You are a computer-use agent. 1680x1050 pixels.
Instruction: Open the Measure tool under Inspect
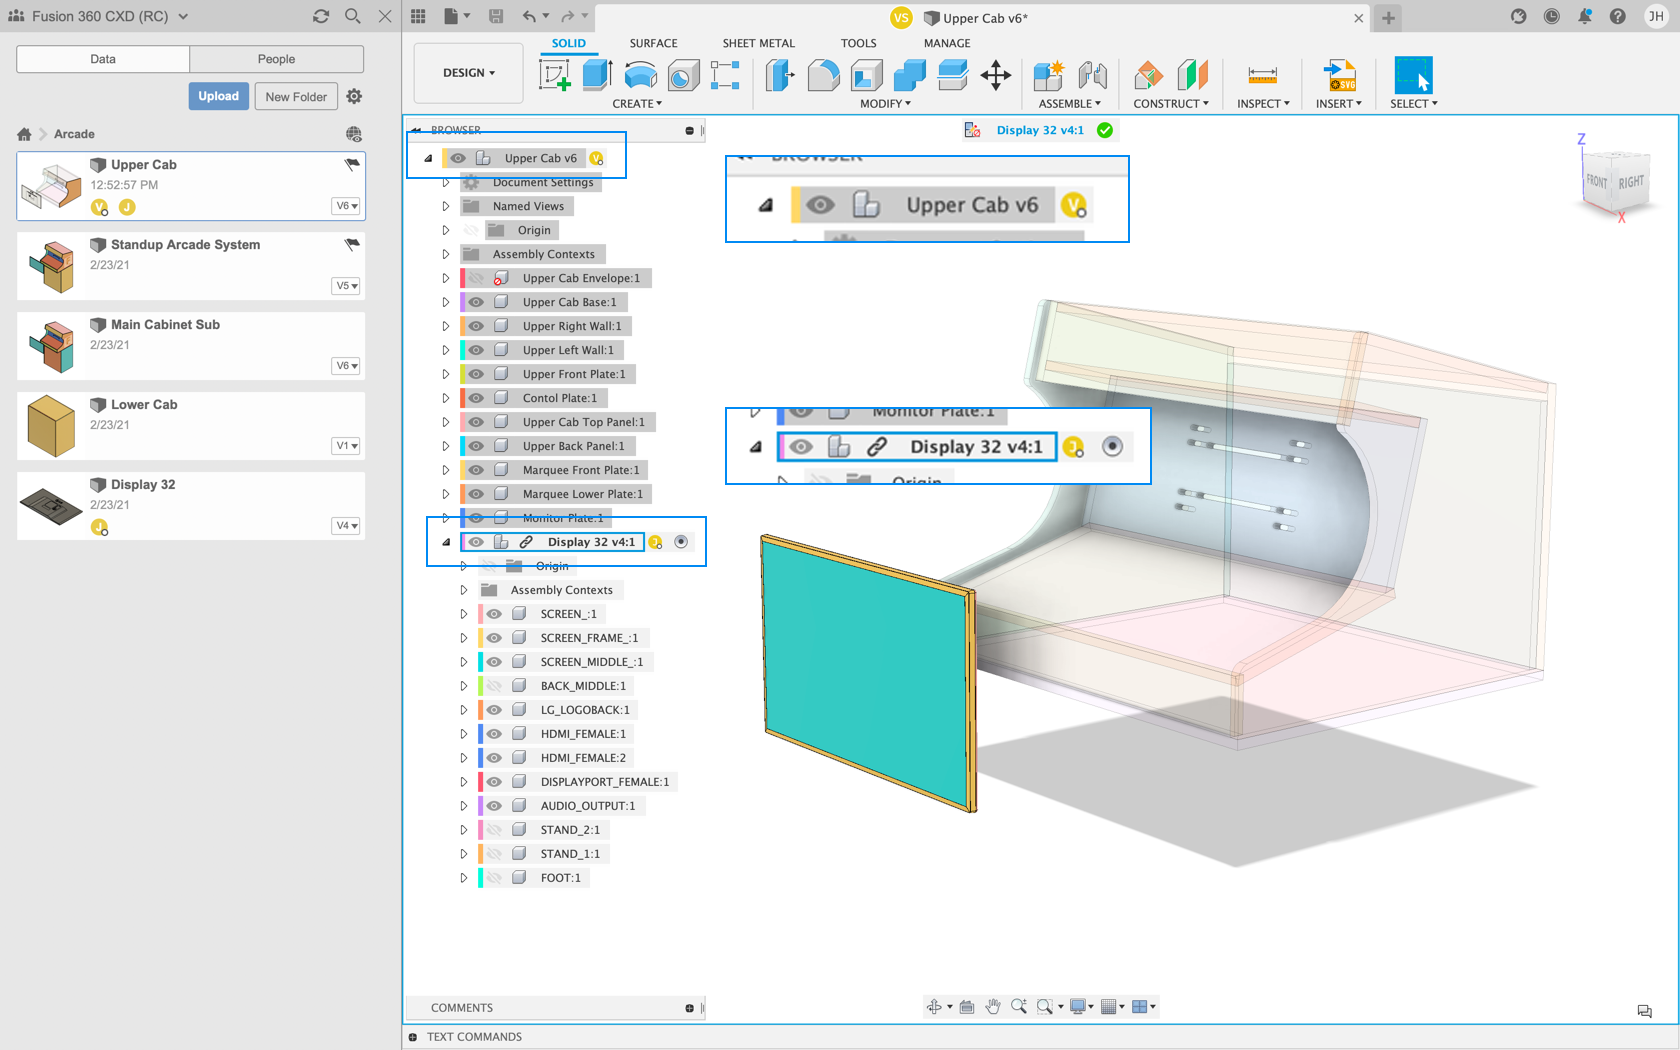click(1261, 75)
